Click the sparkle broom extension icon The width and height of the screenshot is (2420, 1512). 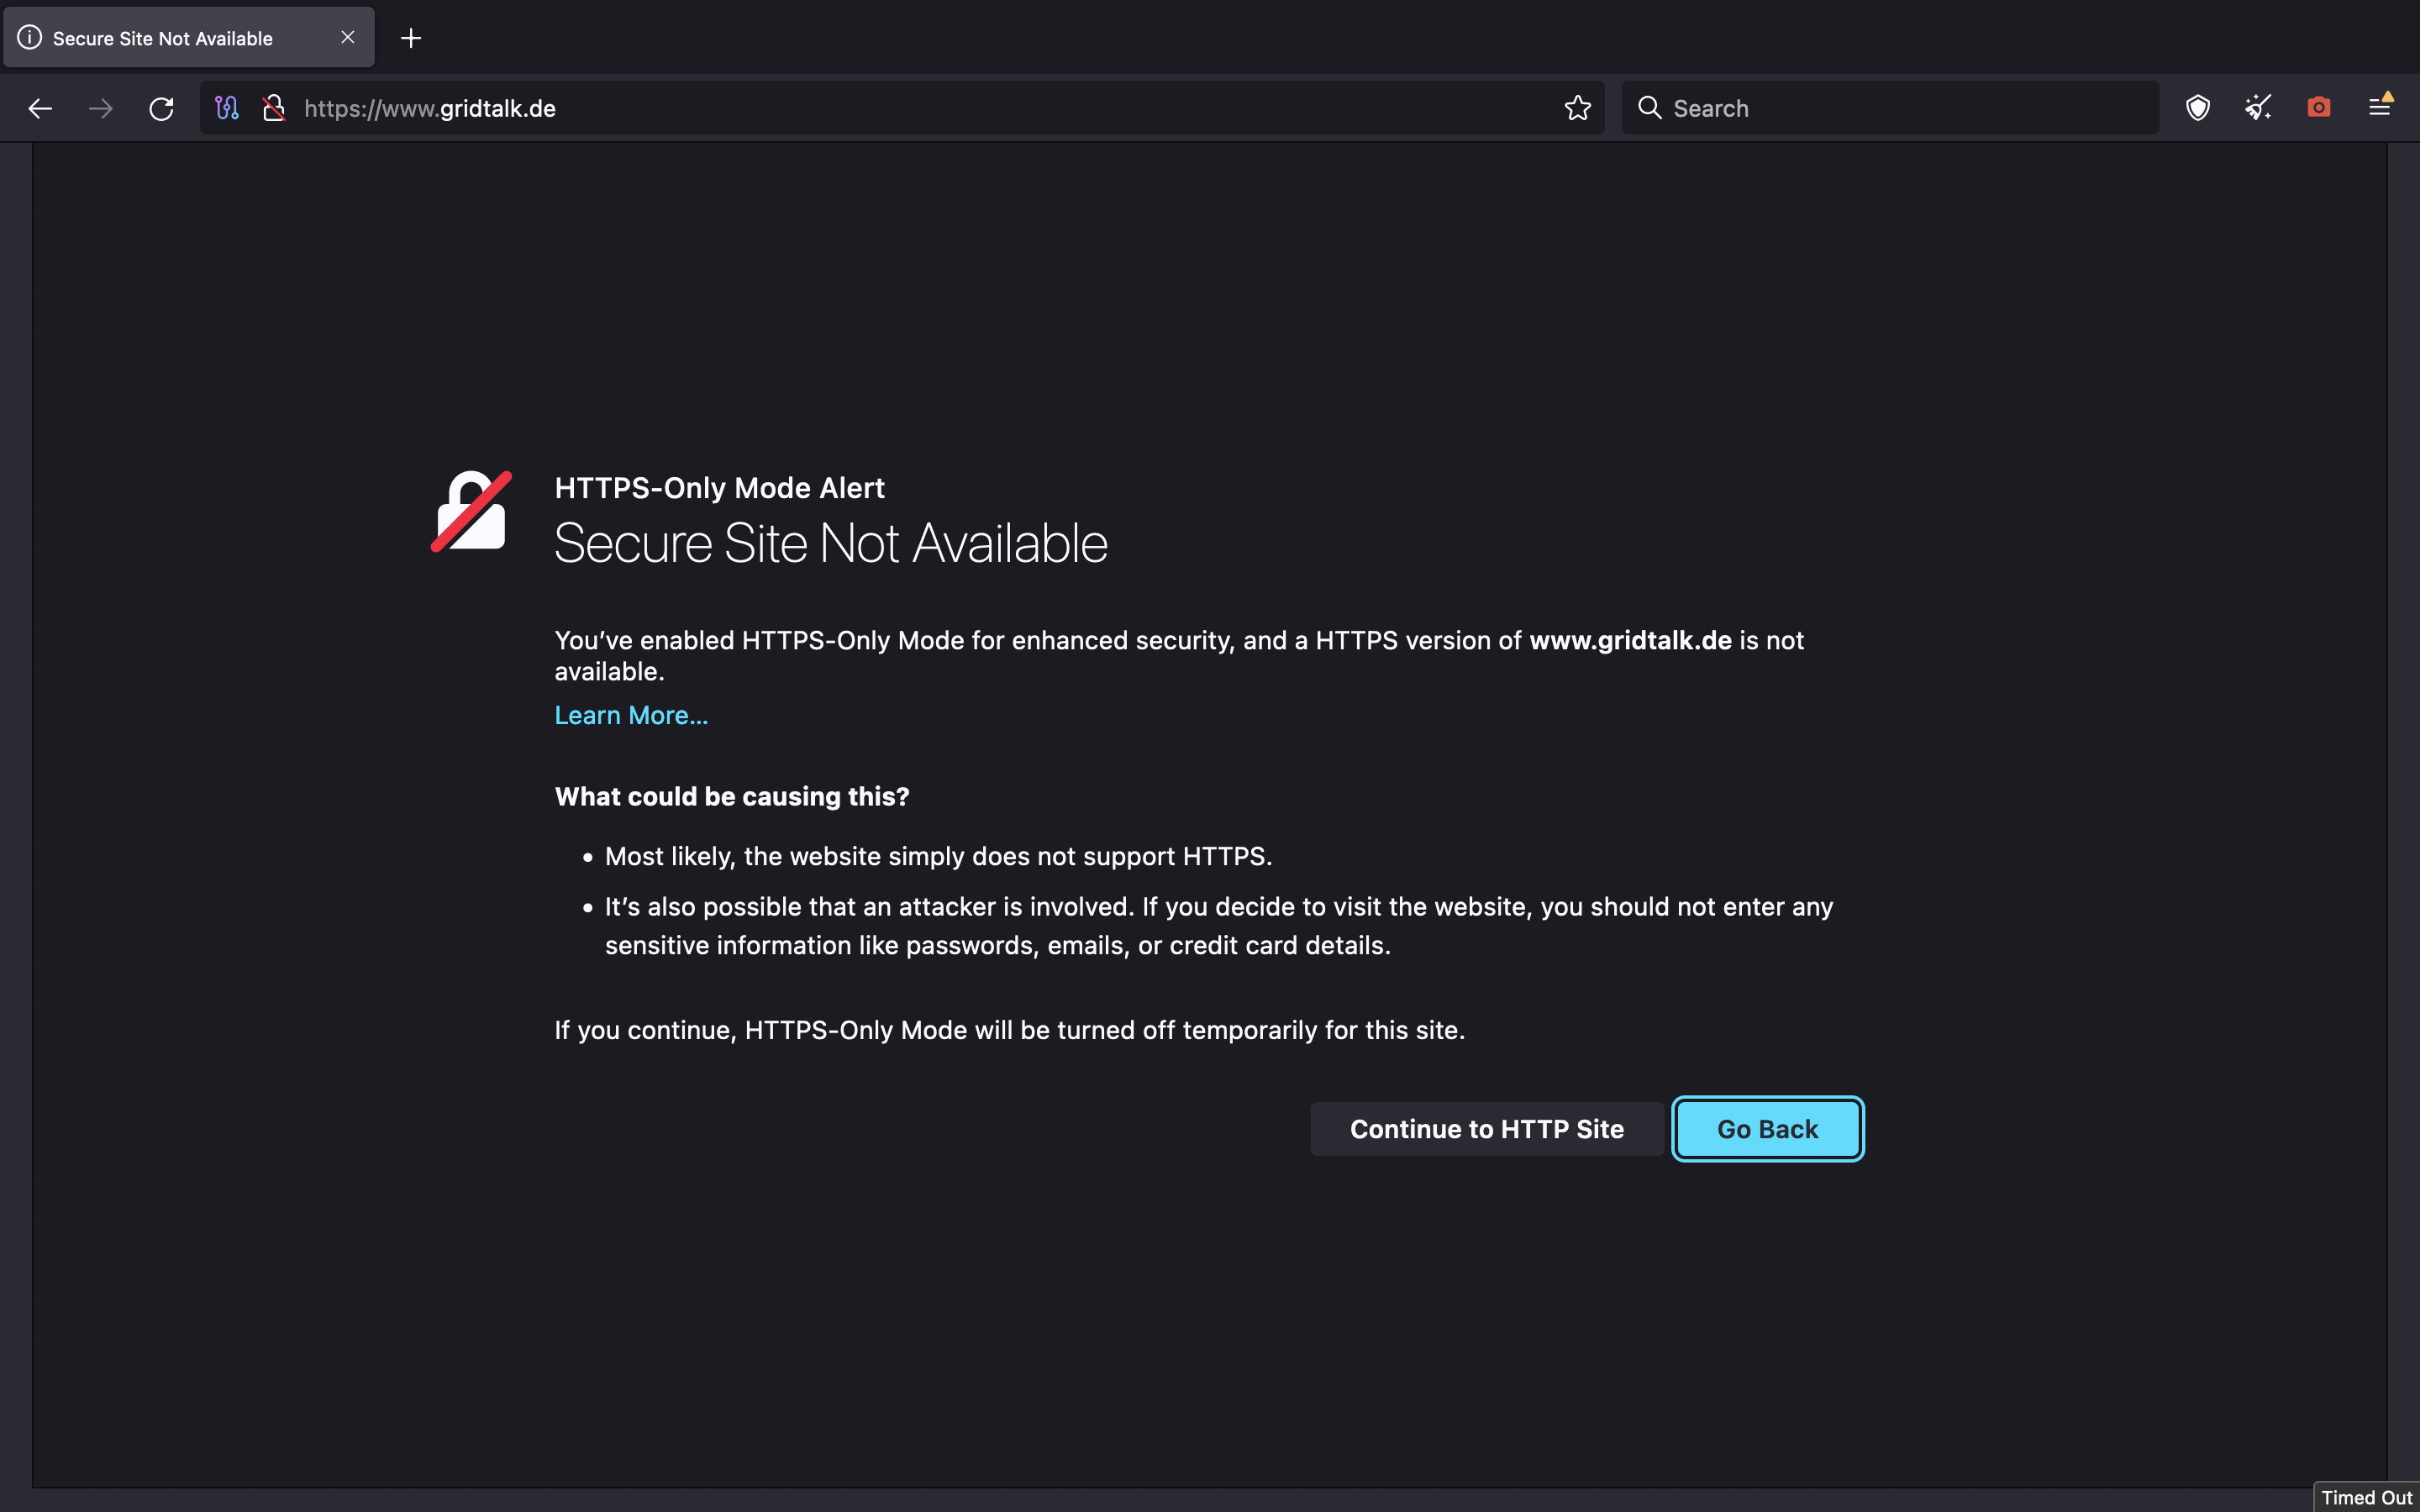[x=2258, y=108]
